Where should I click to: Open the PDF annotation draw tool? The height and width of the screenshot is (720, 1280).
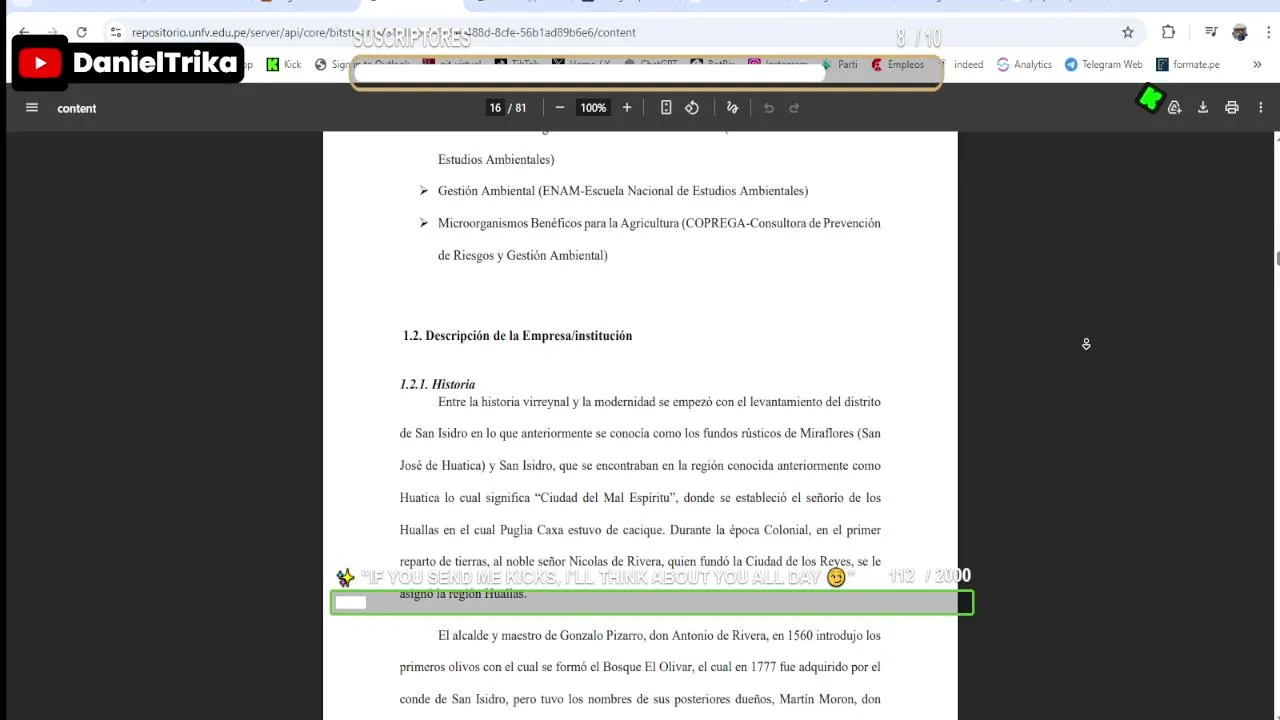coord(732,108)
